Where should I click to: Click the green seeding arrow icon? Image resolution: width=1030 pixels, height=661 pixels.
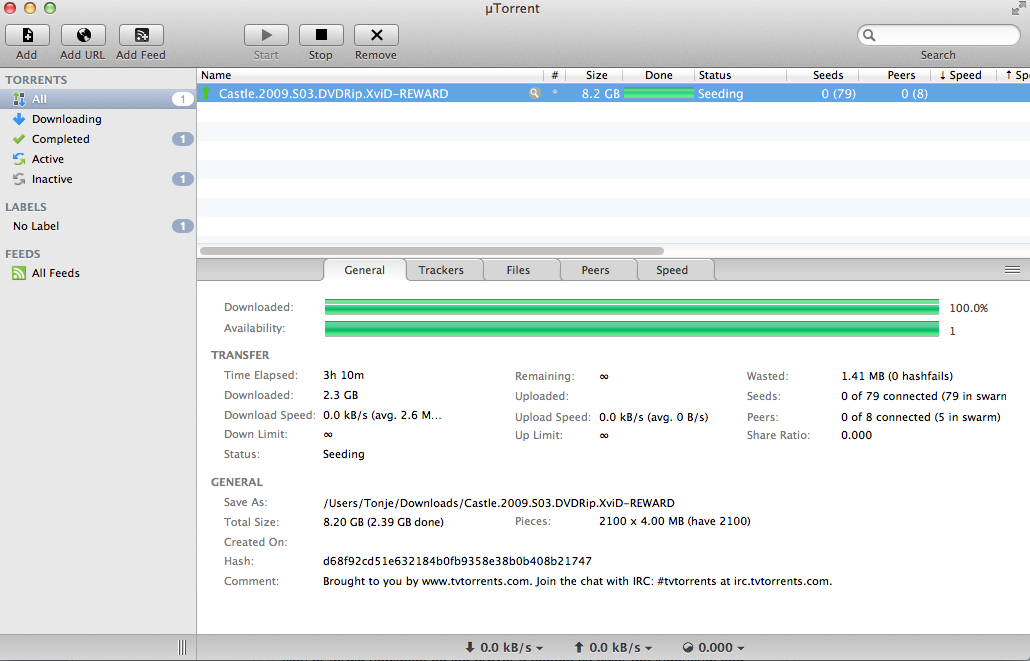click(x=206, y=93)
